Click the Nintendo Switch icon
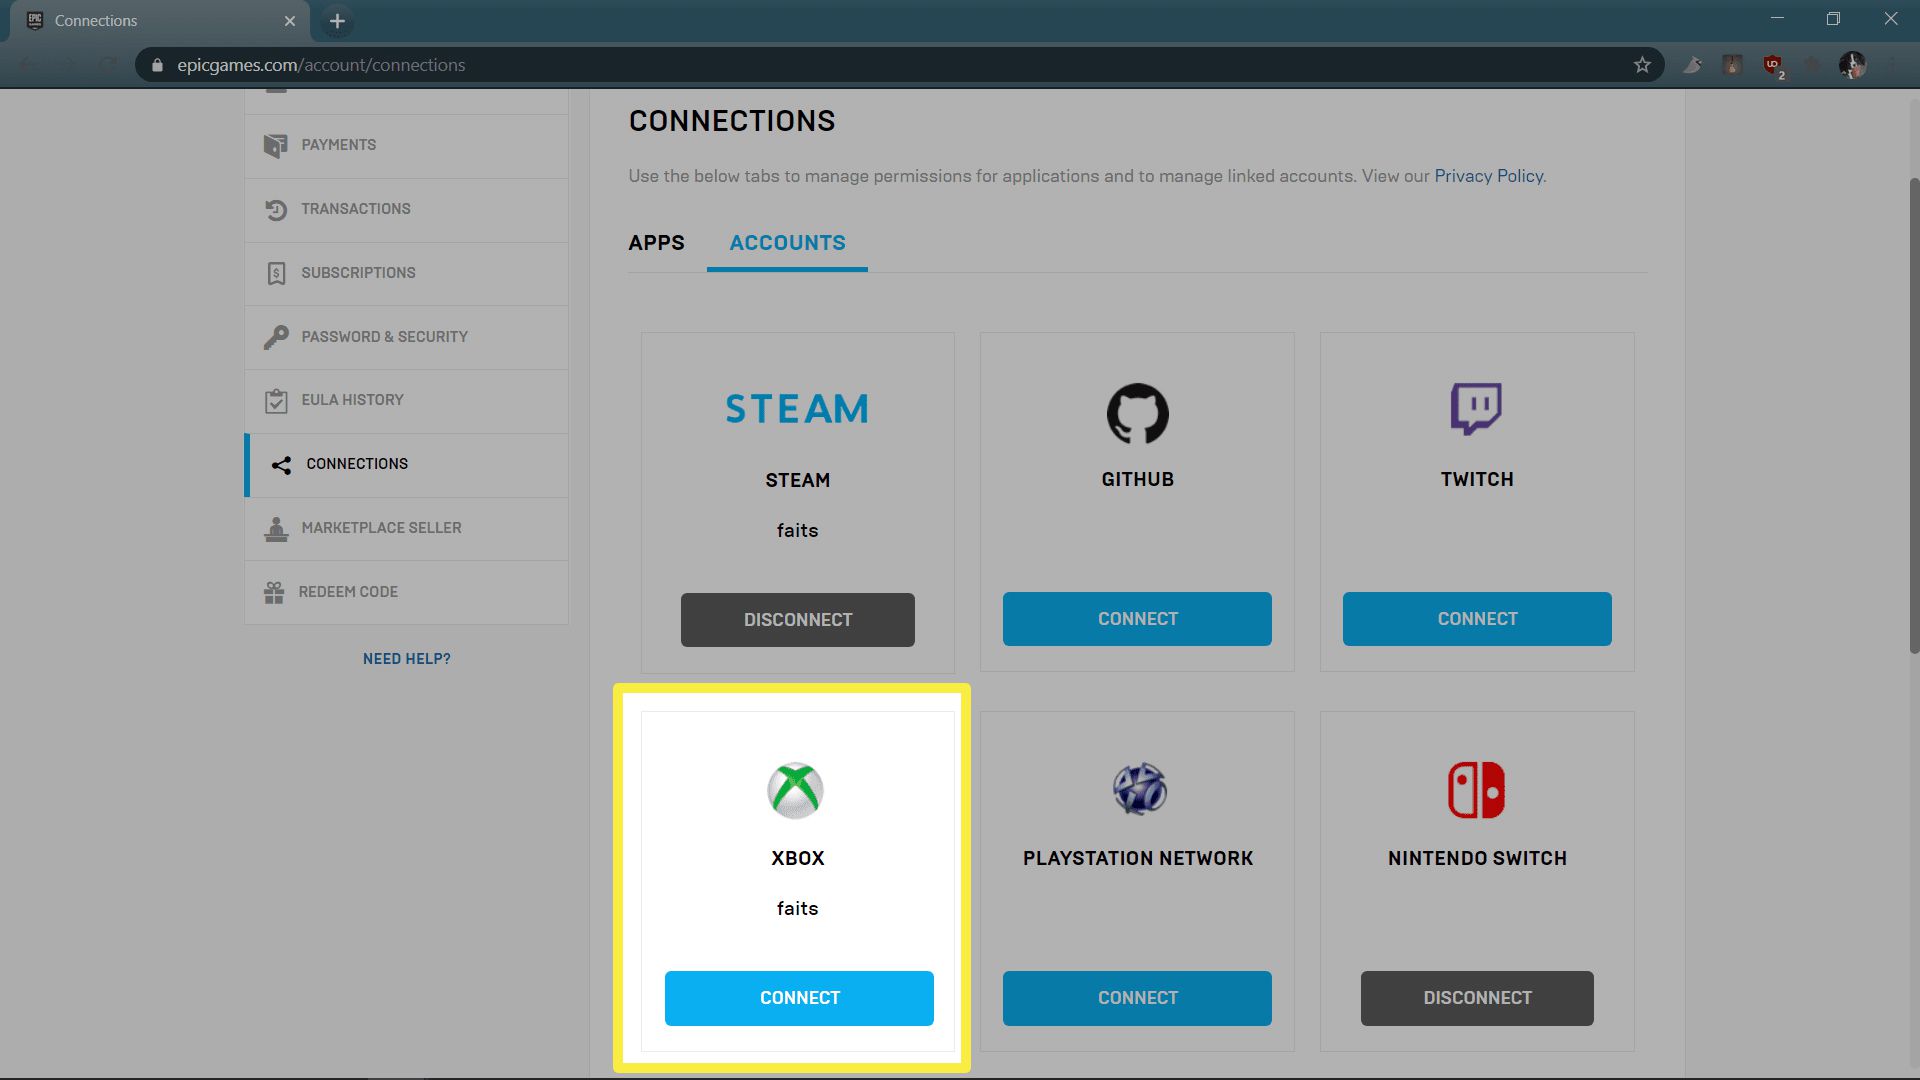 (x=1477, y=789)
